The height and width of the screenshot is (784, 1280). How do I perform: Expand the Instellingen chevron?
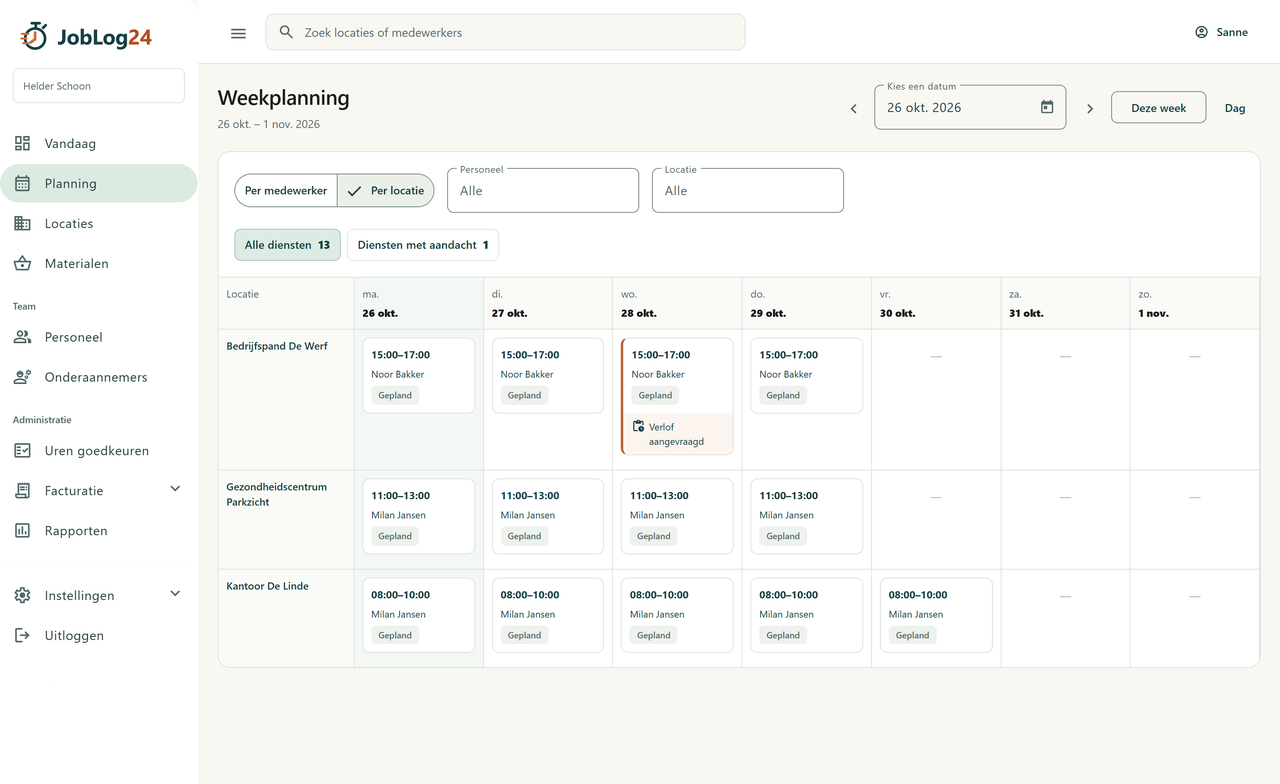click(175, 593)
